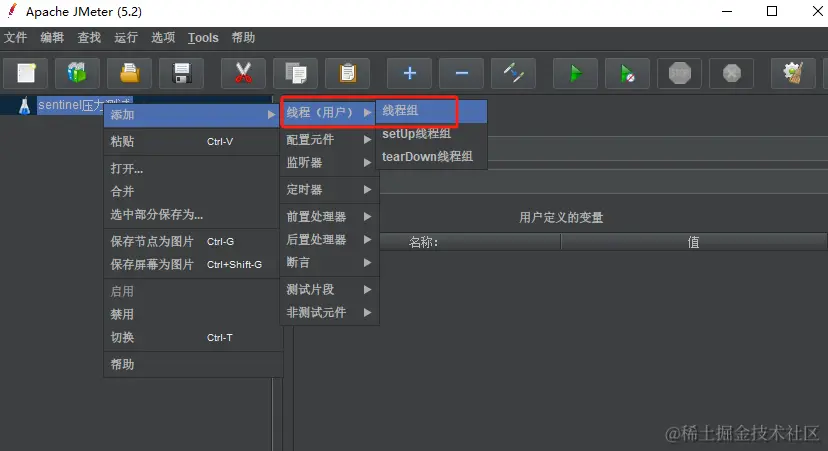Screen dimensions: 828x451
Task: Open the Tools menu
Action: coord(203,37)
